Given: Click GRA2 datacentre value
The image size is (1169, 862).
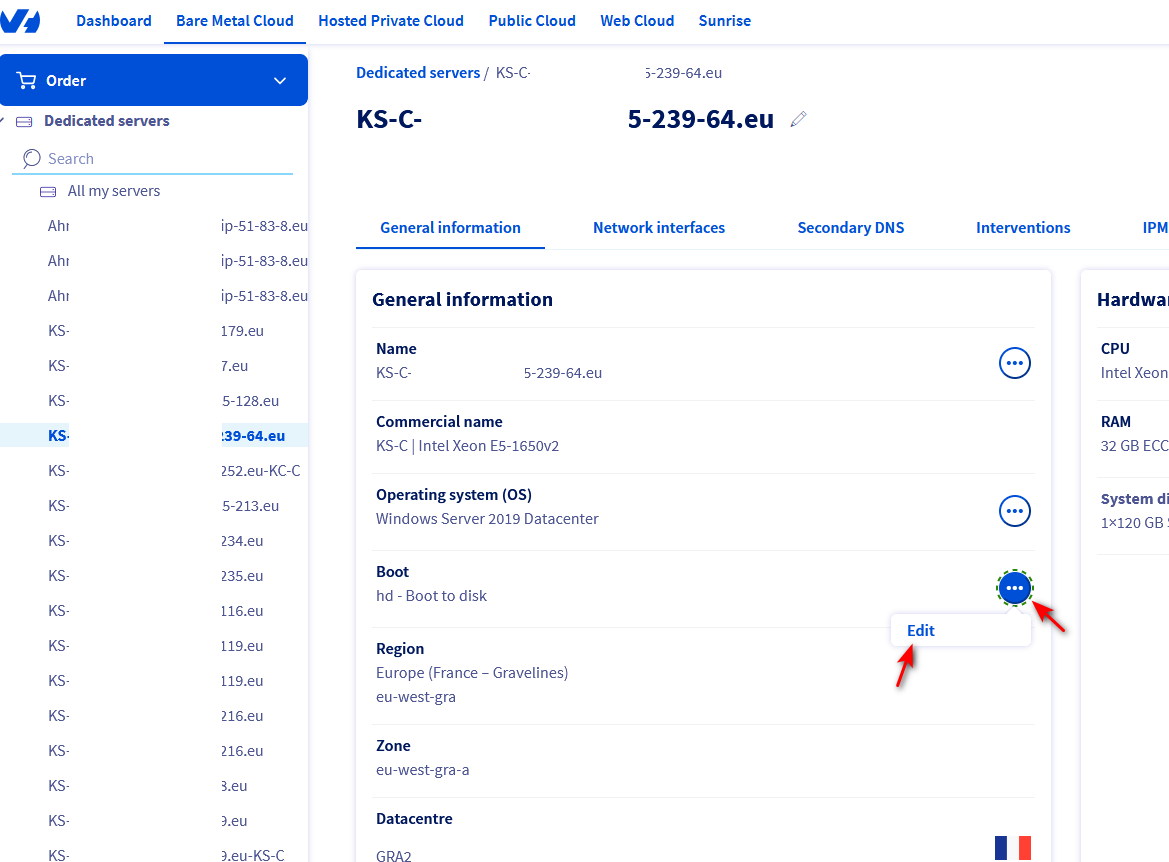Looking at the screenshot, I should (x=394, y=855).
